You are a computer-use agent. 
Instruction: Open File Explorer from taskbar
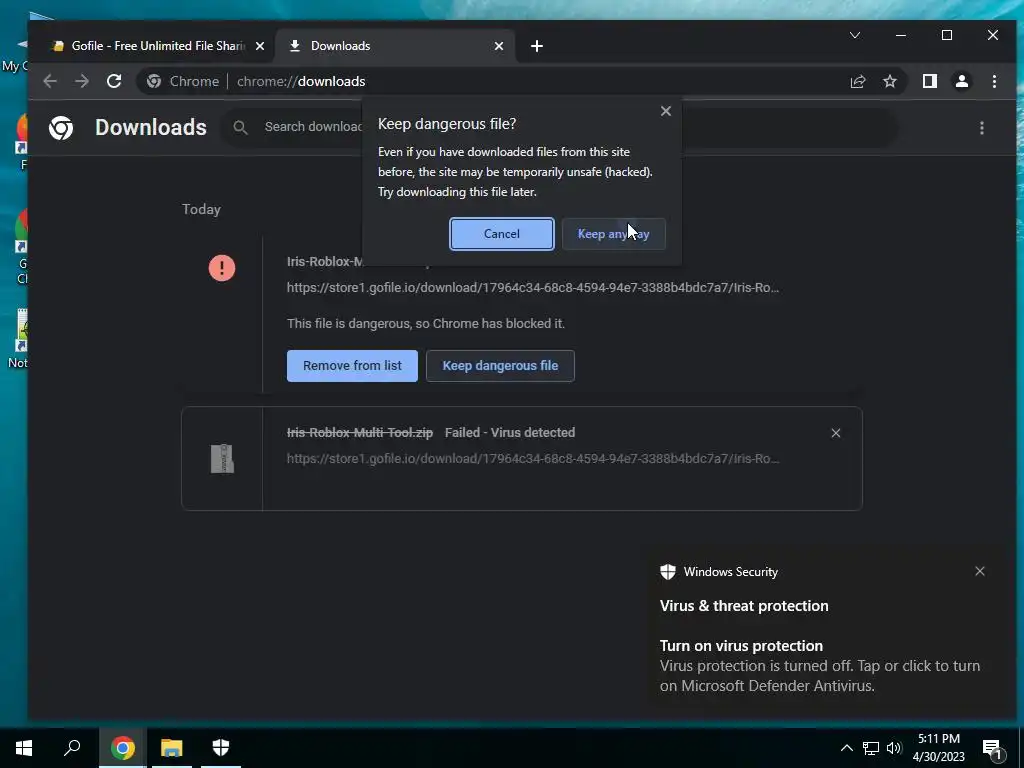pos(171,748)
